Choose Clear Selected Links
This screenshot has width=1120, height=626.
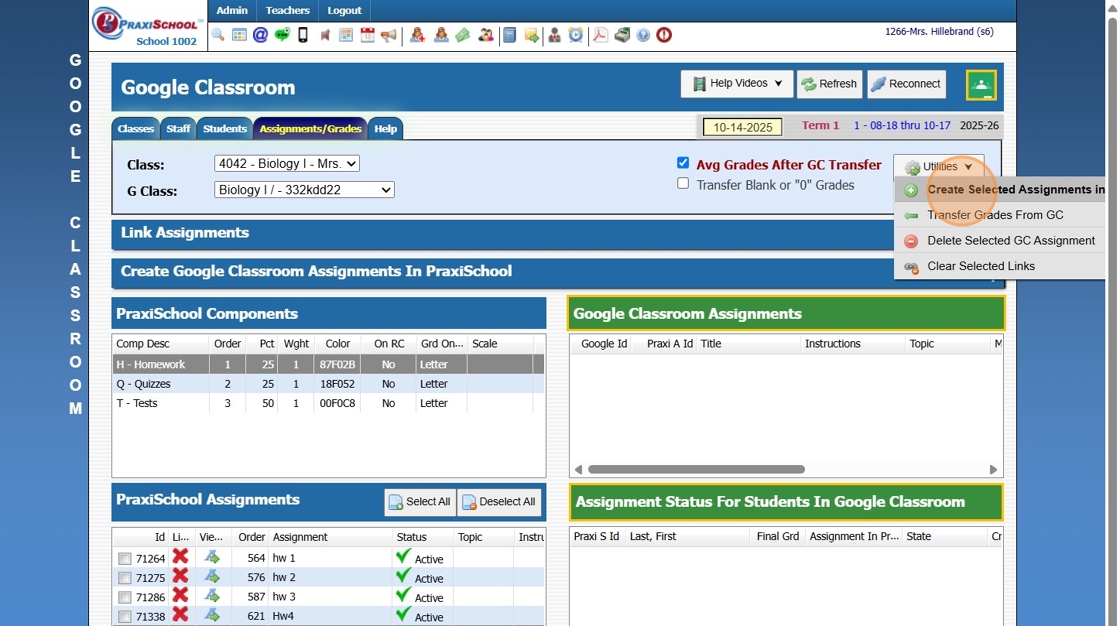point(1000,266)
